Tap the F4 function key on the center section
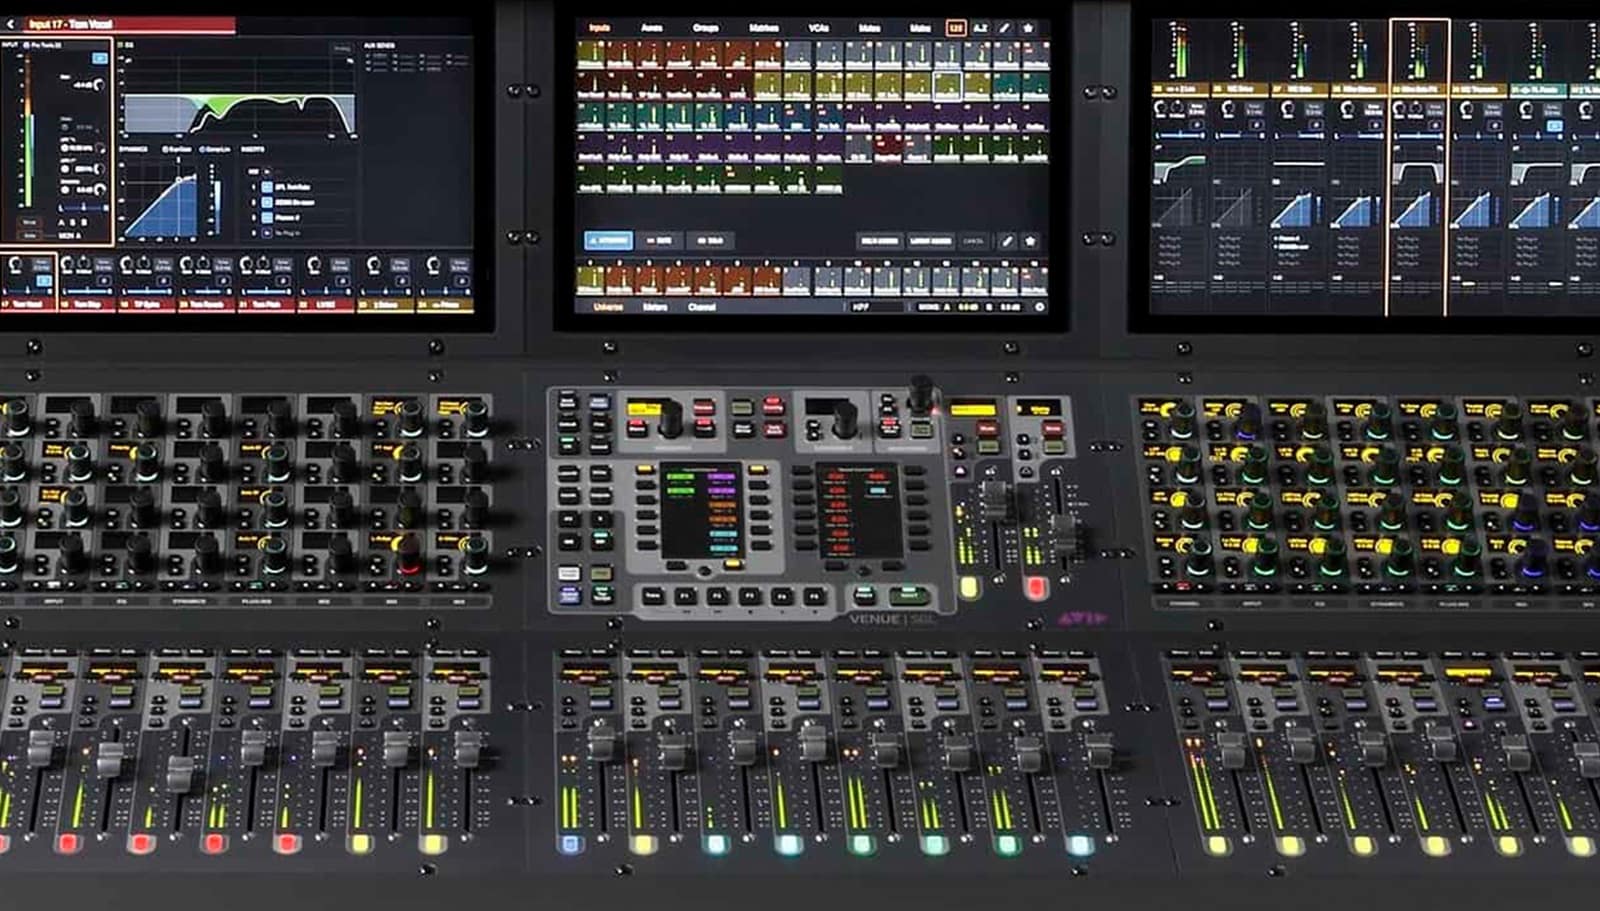Viewport: 1600px width, 911px height. (x=782, y=596)
